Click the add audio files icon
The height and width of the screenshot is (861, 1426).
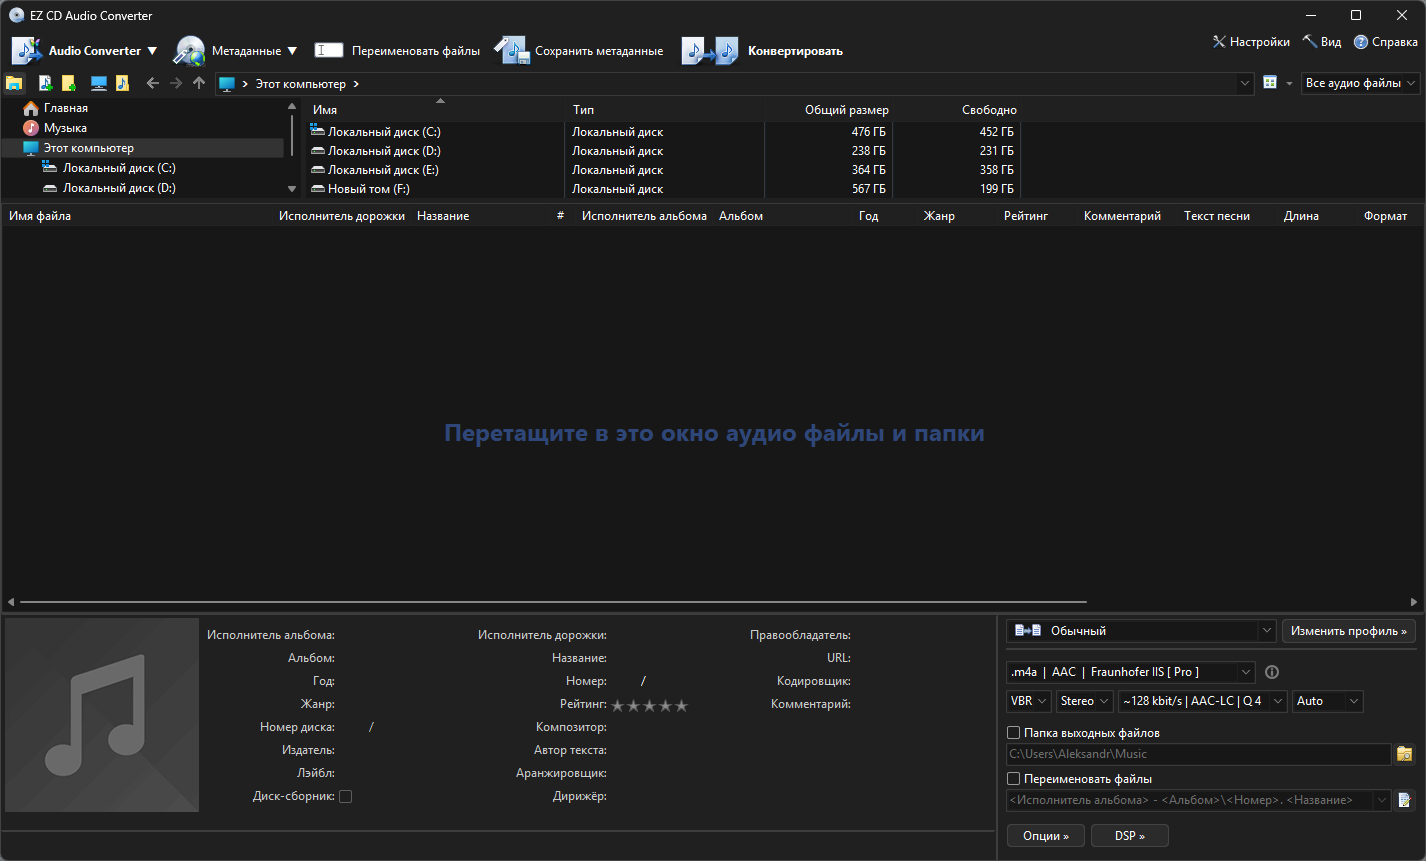point(45,83)
